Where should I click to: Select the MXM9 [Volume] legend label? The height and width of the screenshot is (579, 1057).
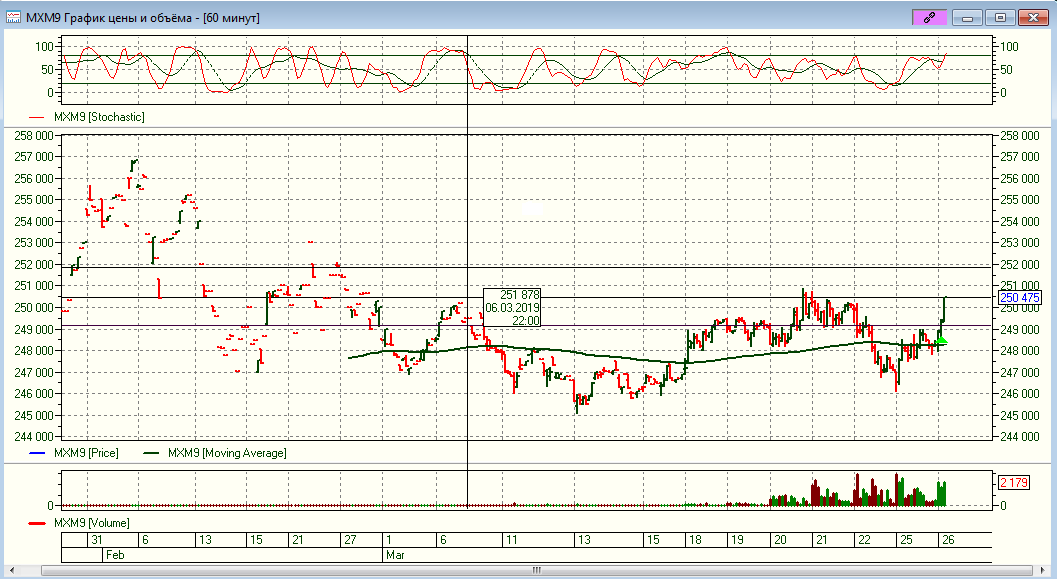pos(91,522)
